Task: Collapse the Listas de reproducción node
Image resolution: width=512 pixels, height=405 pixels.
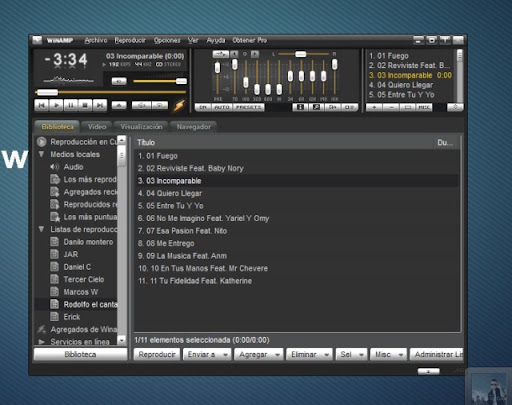Action: click(x=41, y=229)
